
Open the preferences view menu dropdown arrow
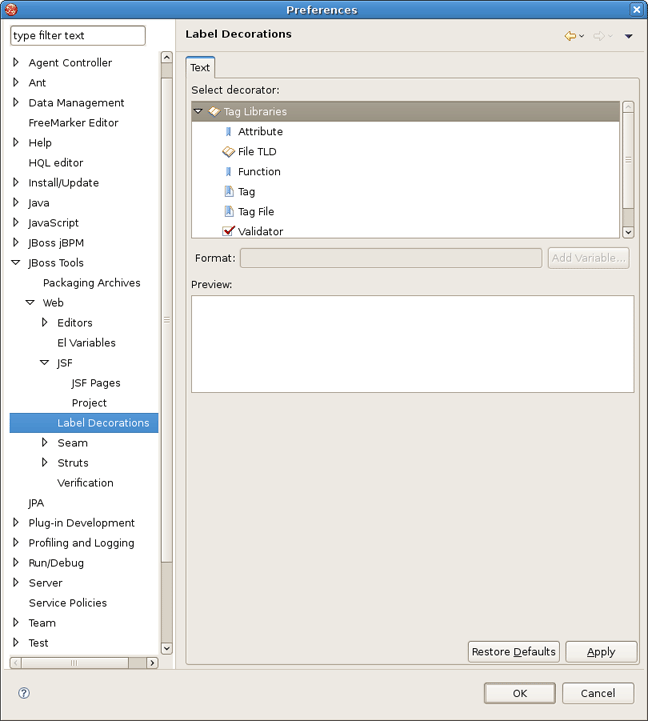(628, 37)
